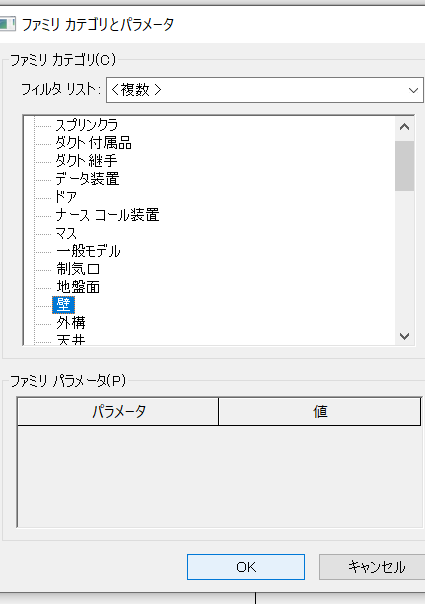425x604 pixels.
Task: Click the dialog title bar app icon
Action: [x=7, y=24]
